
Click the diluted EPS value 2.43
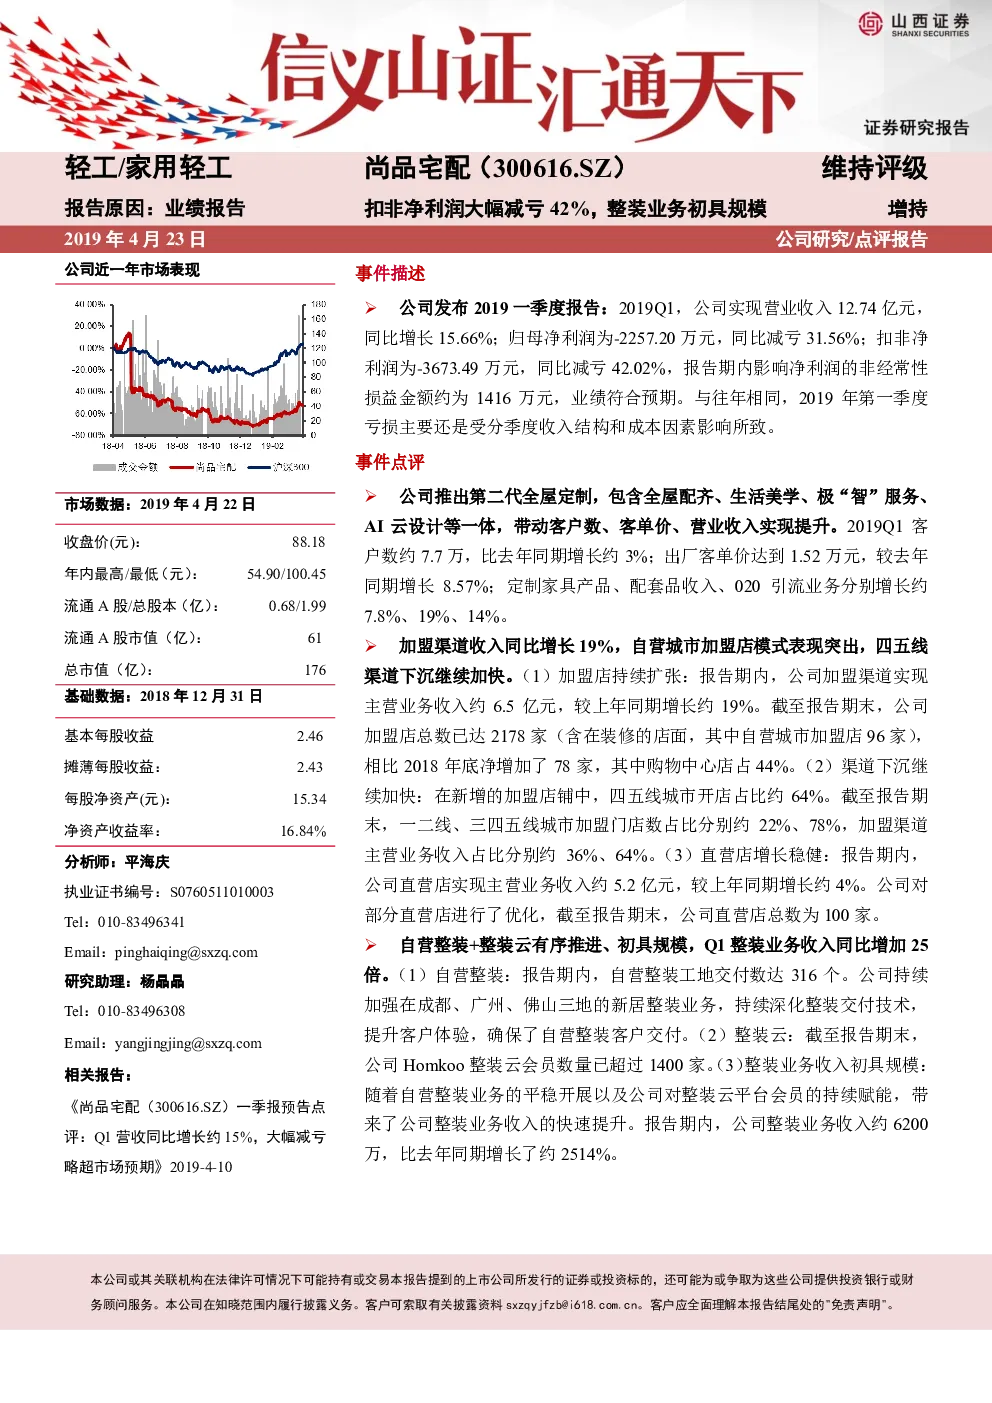310,767
